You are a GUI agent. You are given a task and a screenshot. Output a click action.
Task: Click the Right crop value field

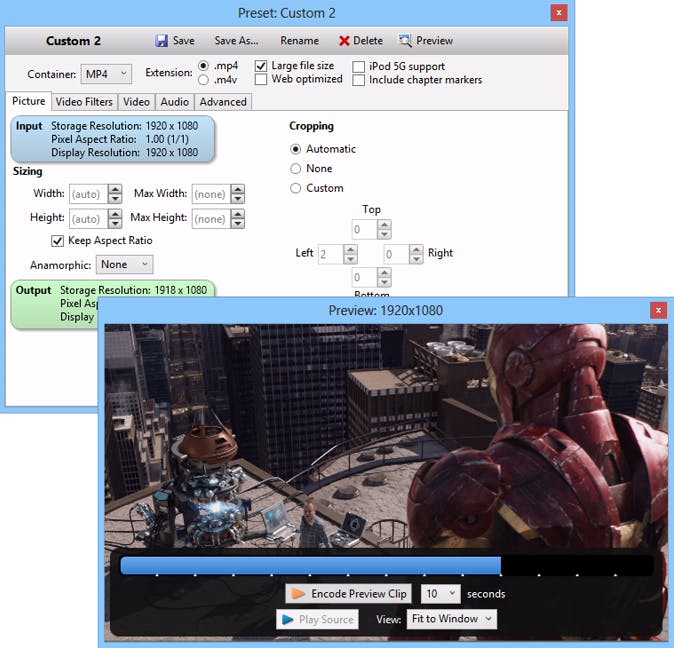click(396, 254)
